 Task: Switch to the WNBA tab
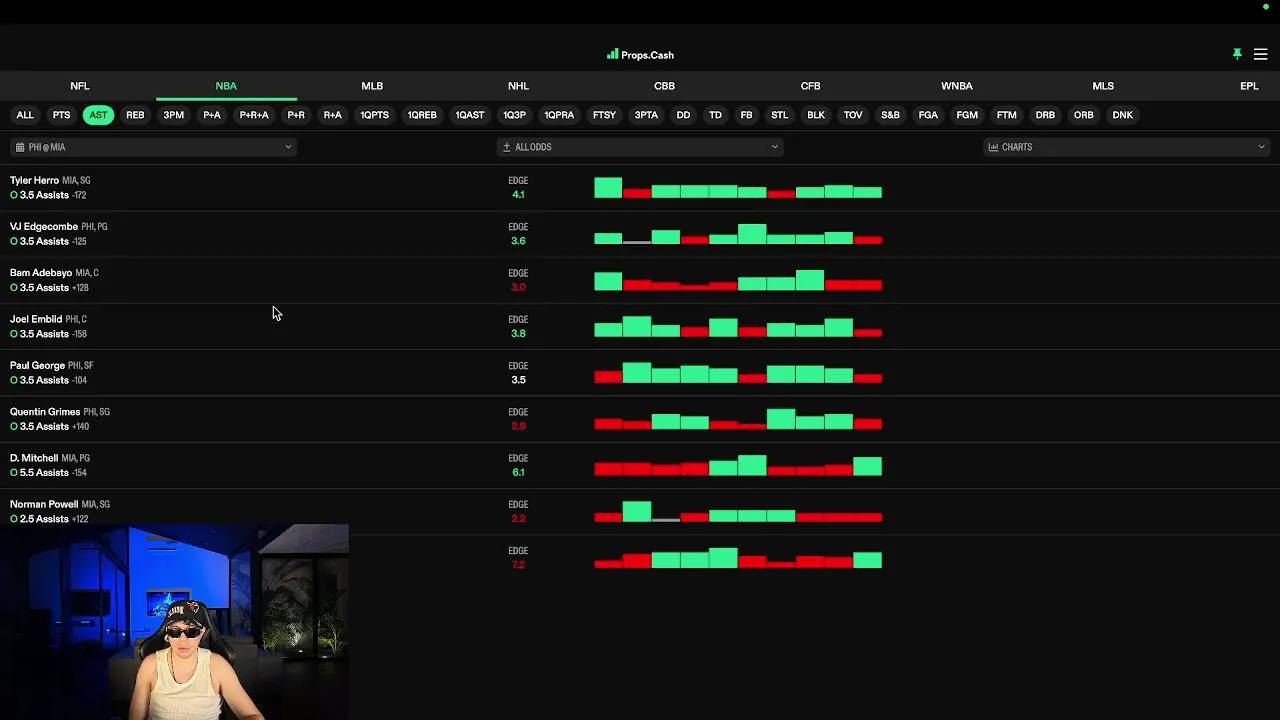(957, 86)
